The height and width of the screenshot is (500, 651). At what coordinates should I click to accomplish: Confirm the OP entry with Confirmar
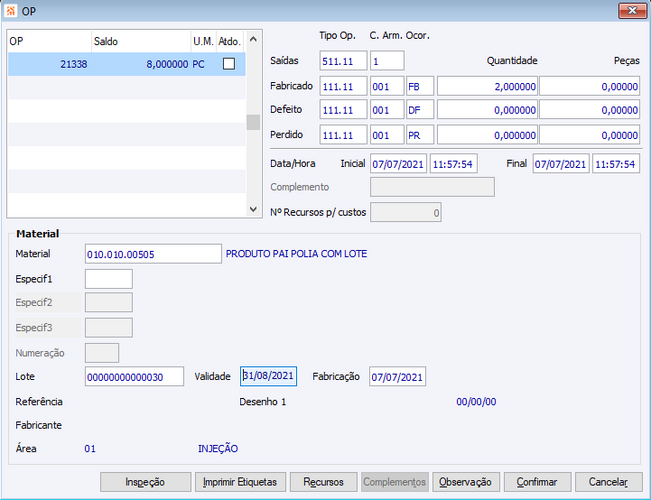pyautogui.click(x=537, y=482)
